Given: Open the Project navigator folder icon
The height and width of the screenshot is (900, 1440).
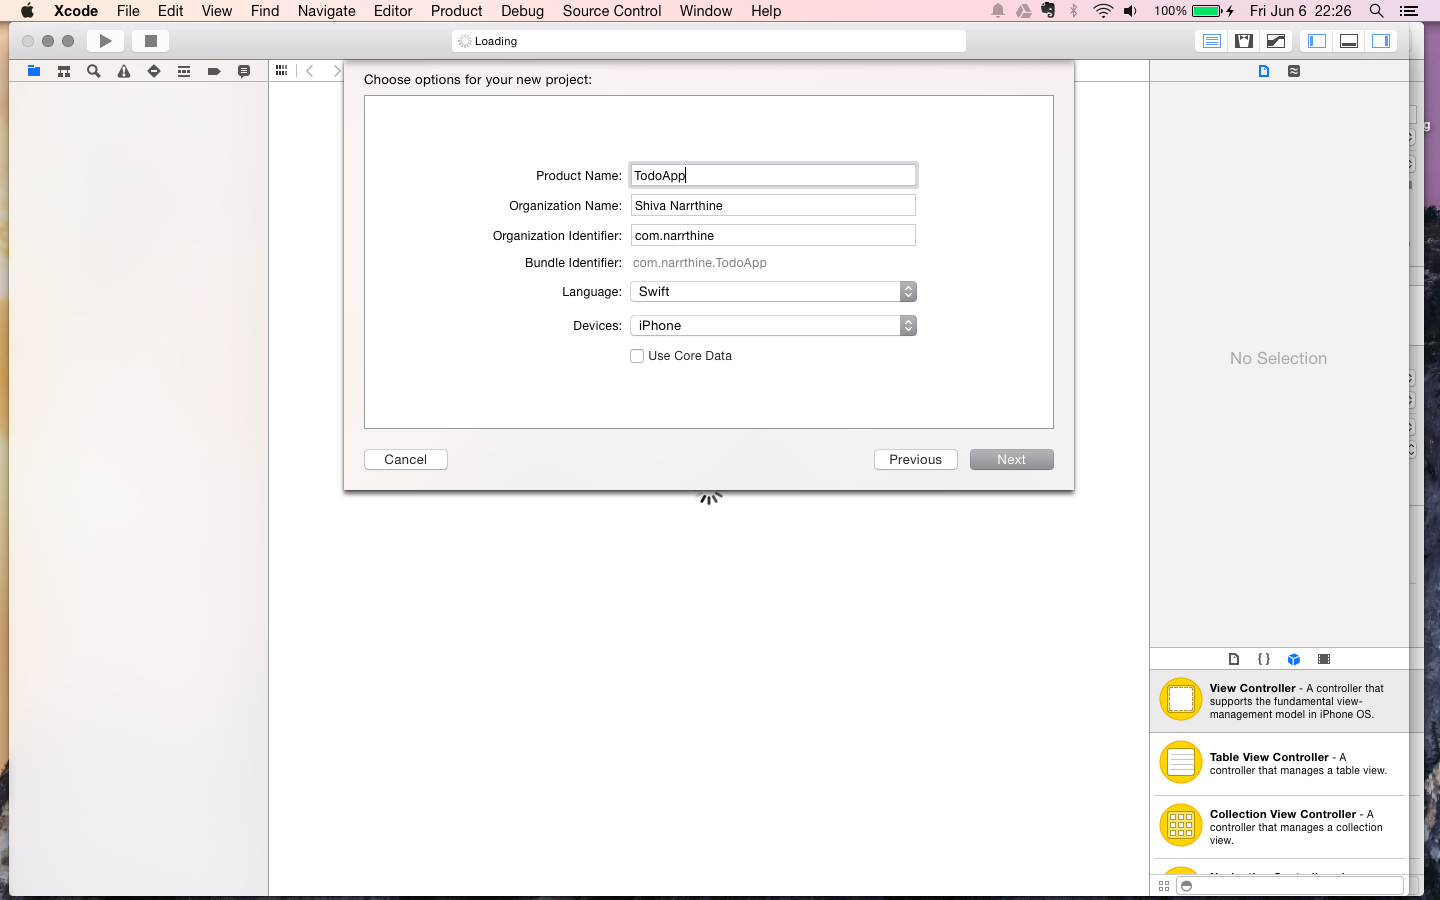Looking at the screenshot, I should (34, 71).
